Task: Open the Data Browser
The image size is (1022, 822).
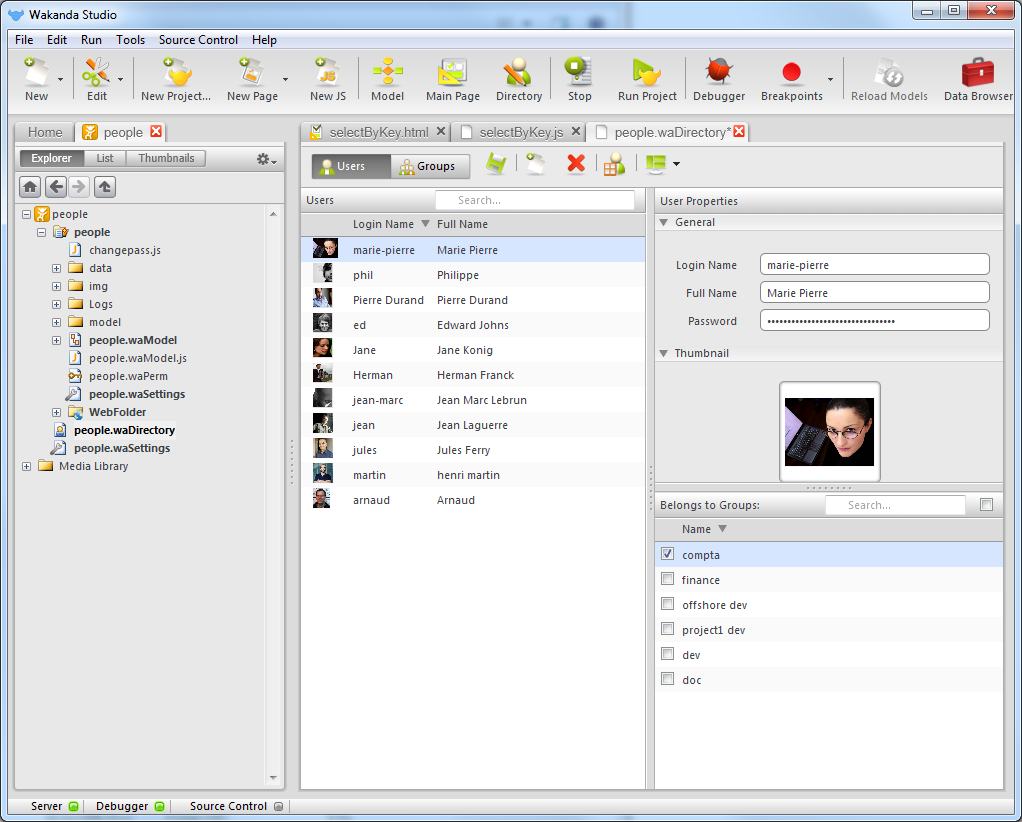Action: point(977,79)
